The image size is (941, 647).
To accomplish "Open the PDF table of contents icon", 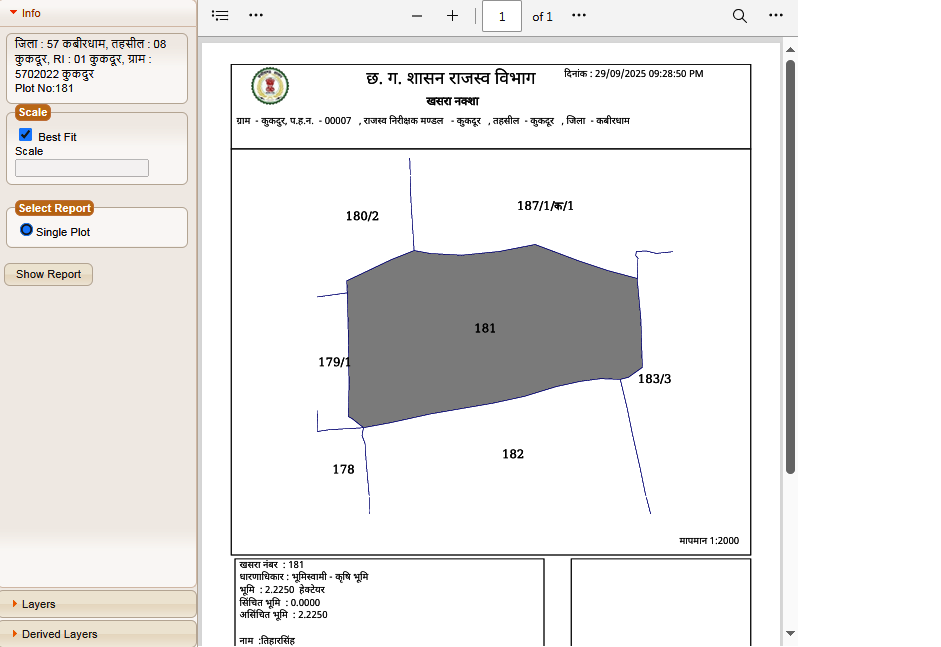I will pyautogui.click(x=221, y=16).
